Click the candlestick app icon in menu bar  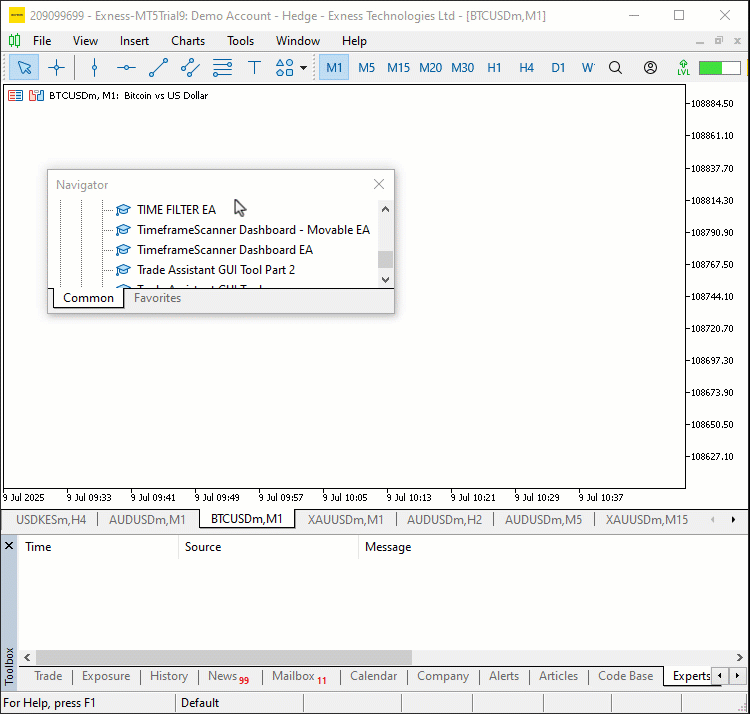click(14, 41)
